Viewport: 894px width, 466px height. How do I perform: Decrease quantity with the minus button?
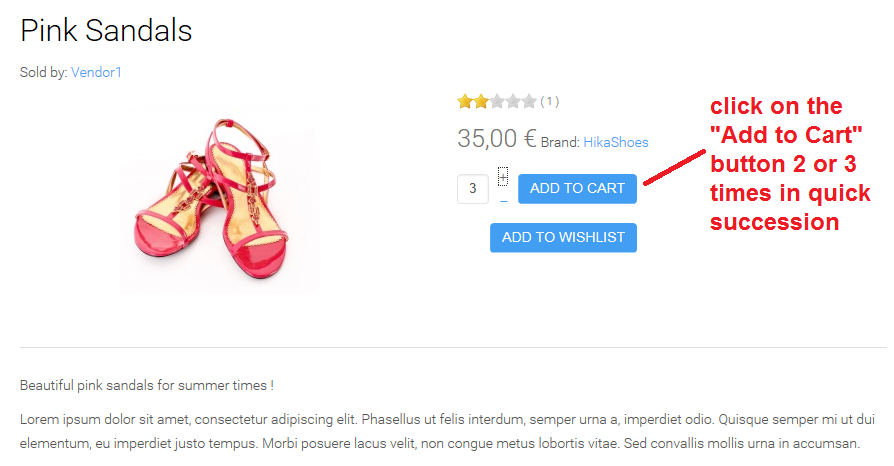(503, 201)
